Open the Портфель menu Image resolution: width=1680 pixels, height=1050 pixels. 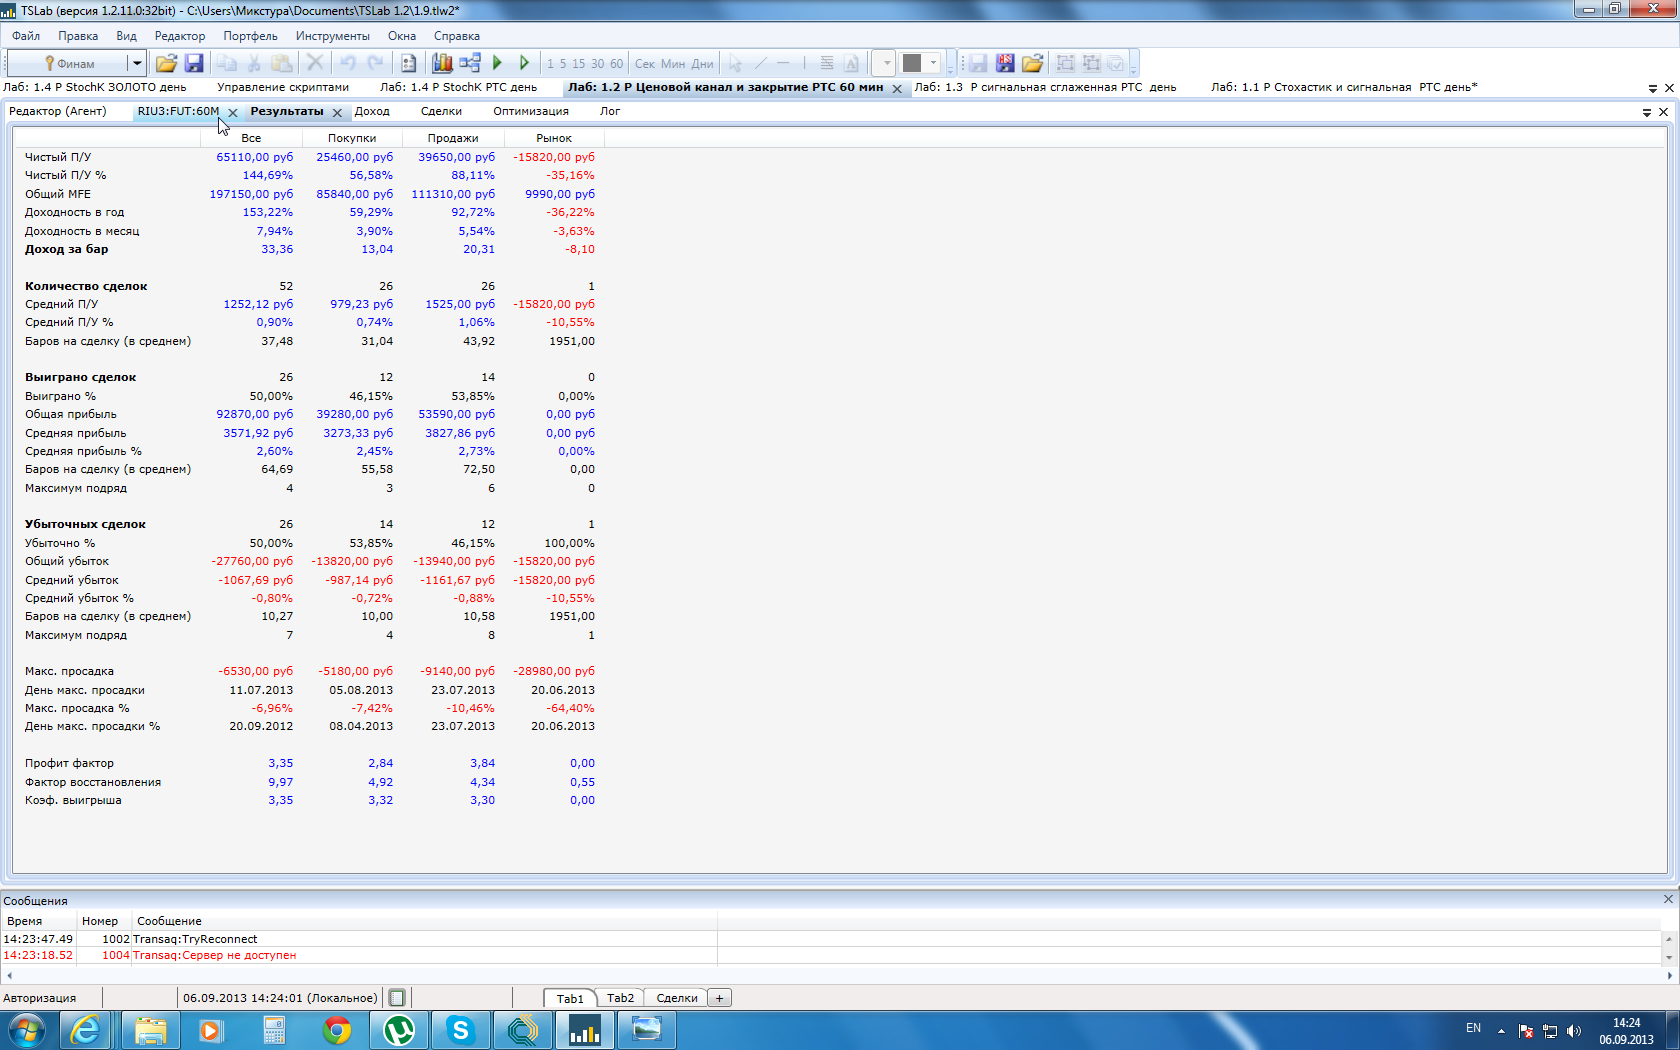[x=250, y=36]
